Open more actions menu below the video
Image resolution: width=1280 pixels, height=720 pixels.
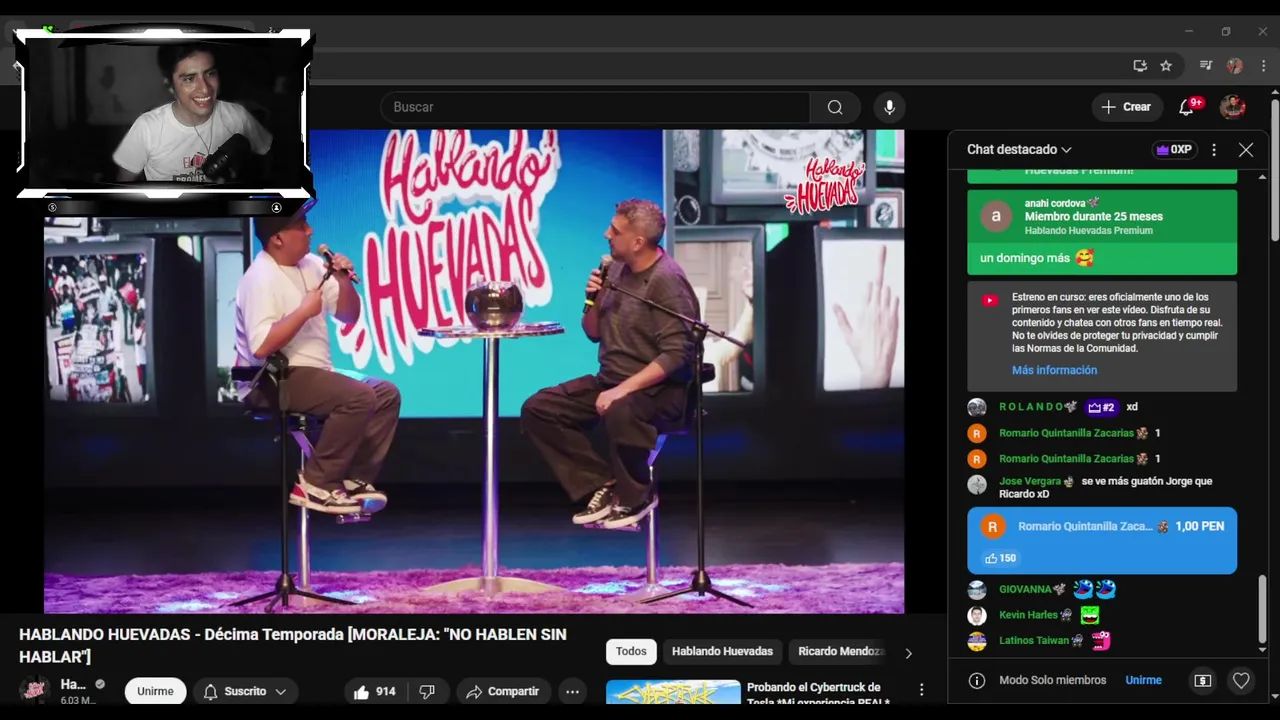click(x=572, y=691)
